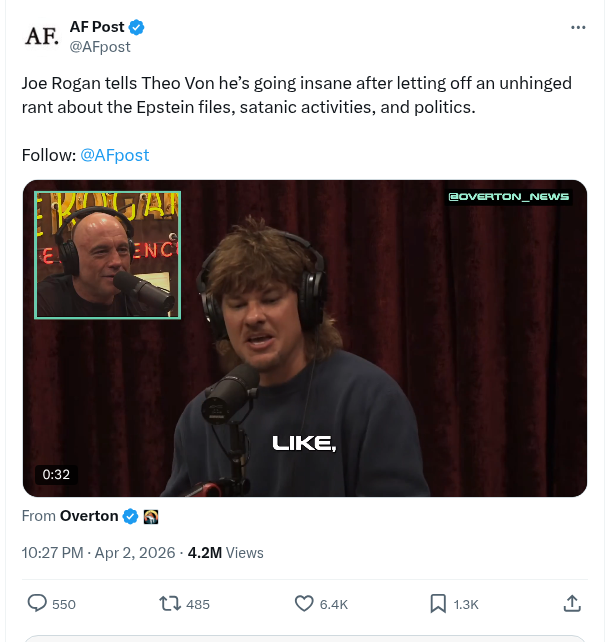
Task: Play the Theo Von video
Action: click(304, 338)
